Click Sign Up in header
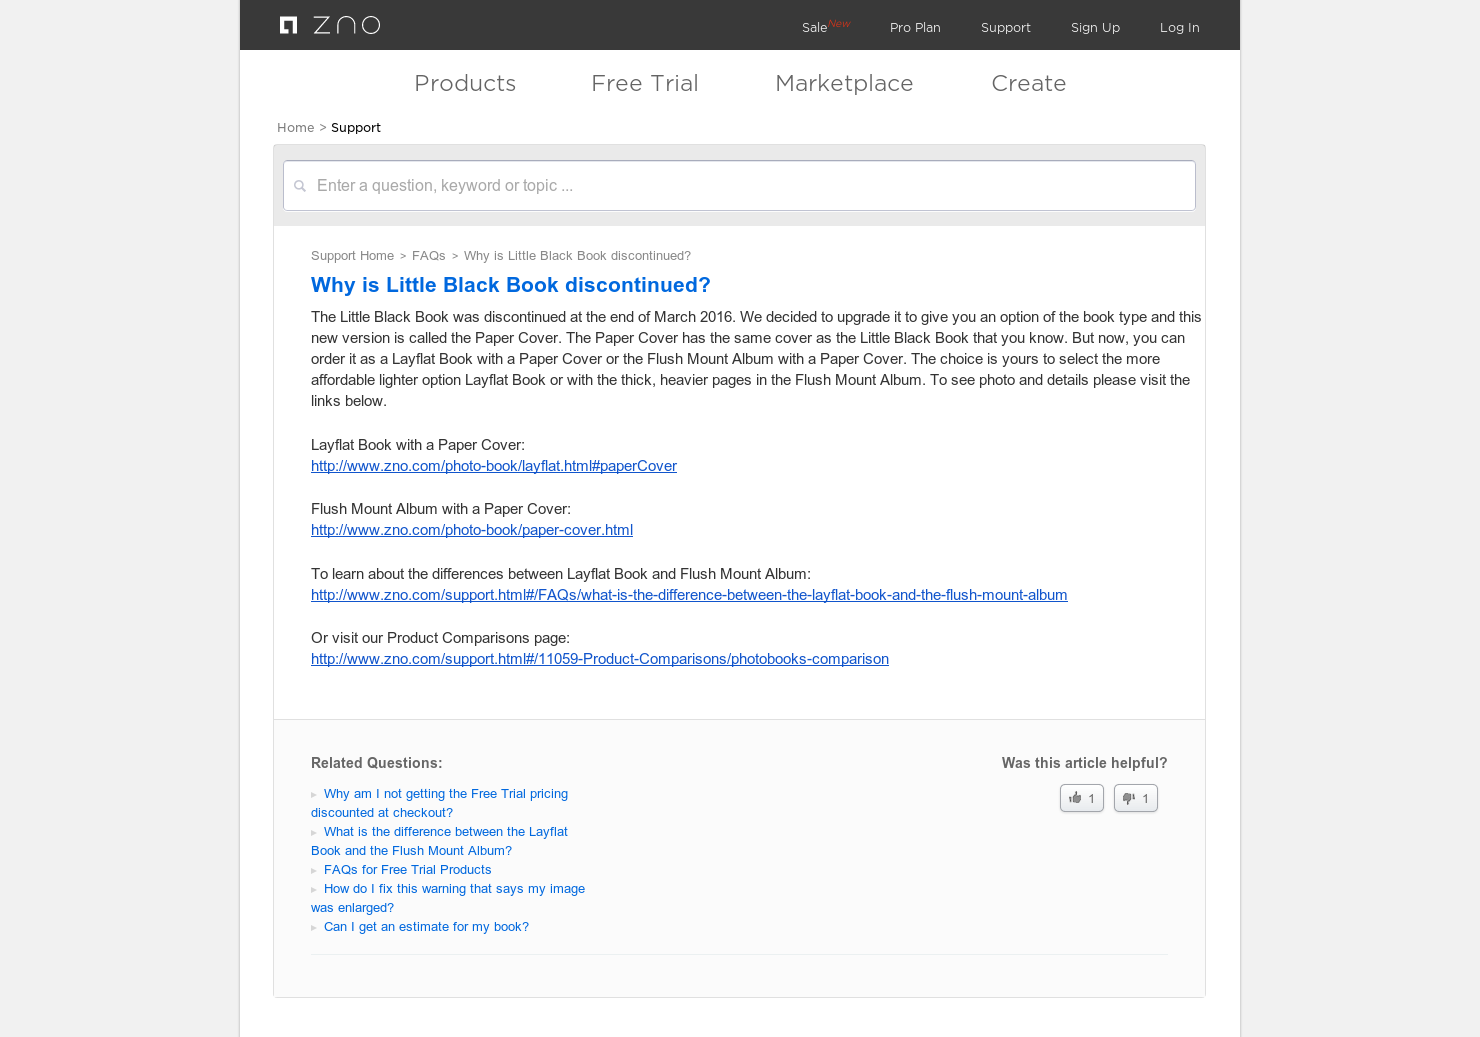1480x1037 pixels. 1095,28
